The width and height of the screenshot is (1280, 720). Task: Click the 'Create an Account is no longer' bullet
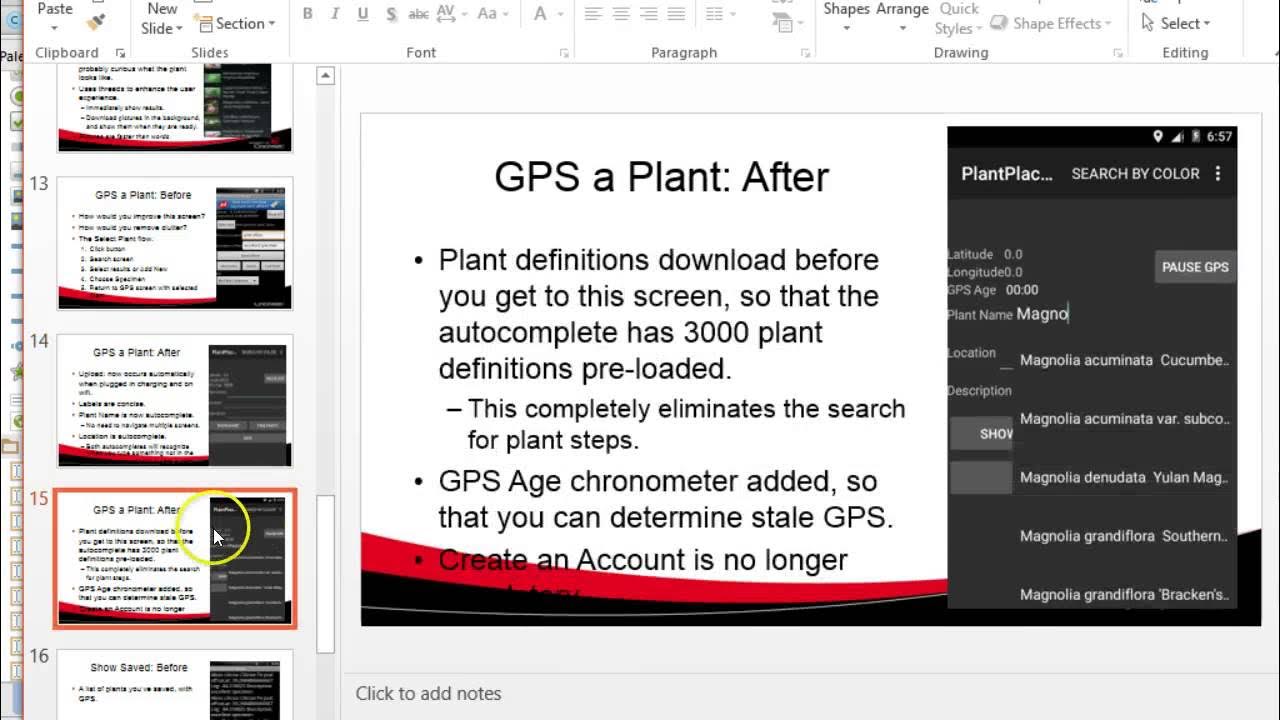pos(643,560)
